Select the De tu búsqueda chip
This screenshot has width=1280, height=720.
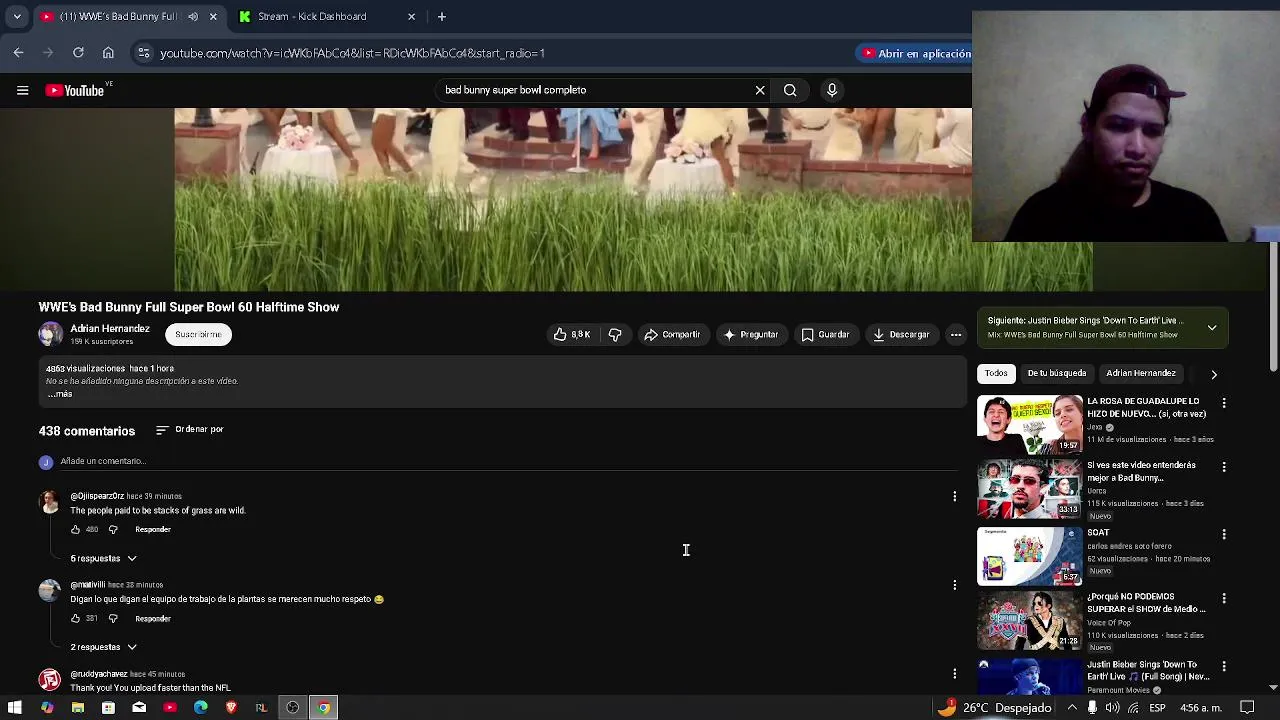click(1056, 373)
